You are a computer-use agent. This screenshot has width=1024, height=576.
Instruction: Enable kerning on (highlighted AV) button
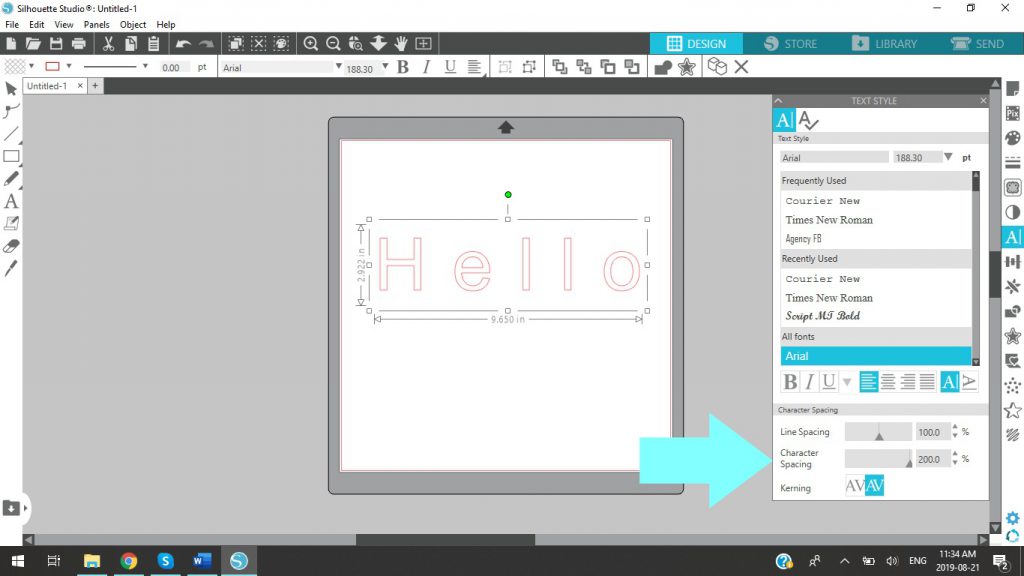tap(874, 486)
